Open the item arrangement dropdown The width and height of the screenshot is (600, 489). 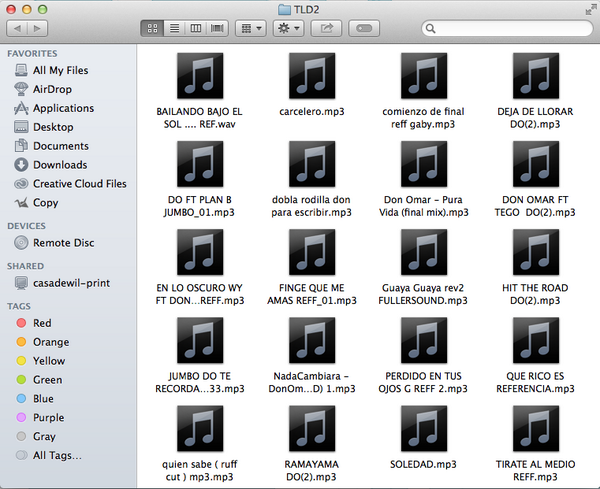click(251, 29)
